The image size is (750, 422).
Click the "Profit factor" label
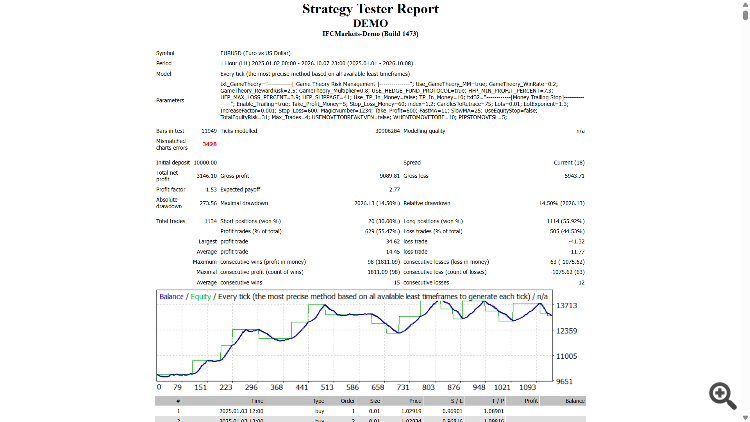click(170, 189)
